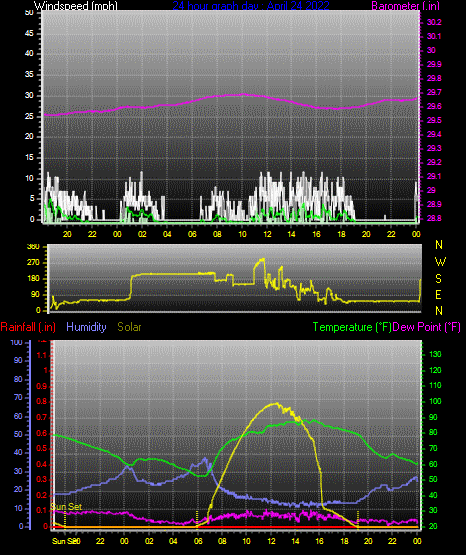Click the "Sun Set" label inside lower chart

(x=67, y=507)
